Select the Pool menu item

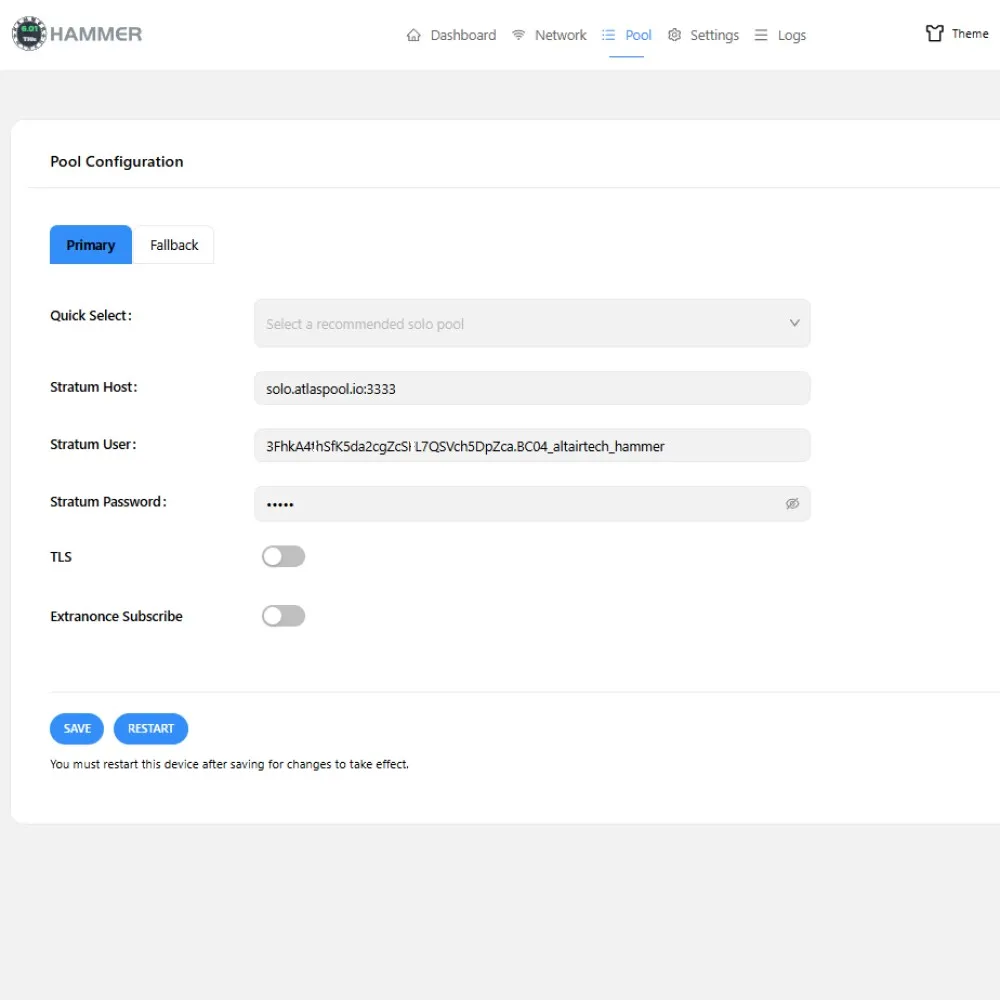[x=626, y=35]
